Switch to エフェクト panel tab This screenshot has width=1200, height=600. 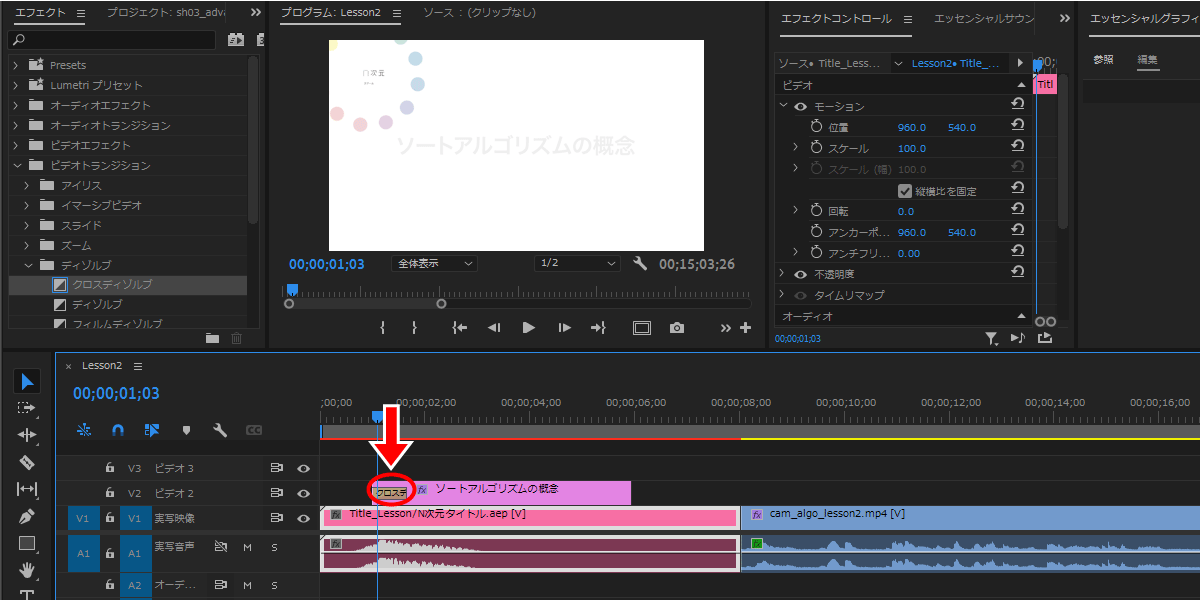[41, 13]
